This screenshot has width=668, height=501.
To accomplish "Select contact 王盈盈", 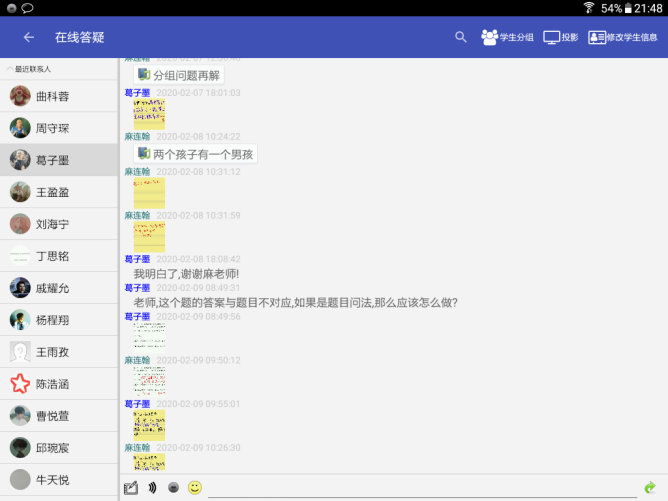I will click(x=59, y=192).
